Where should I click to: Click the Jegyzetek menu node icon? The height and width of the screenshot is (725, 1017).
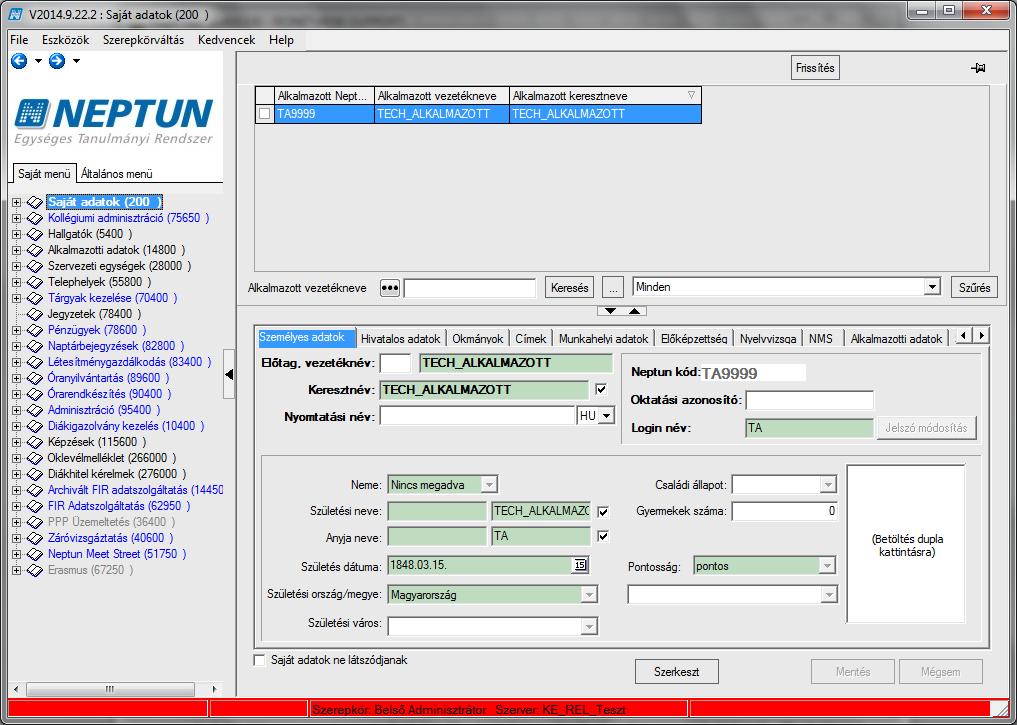pos(35,314)
